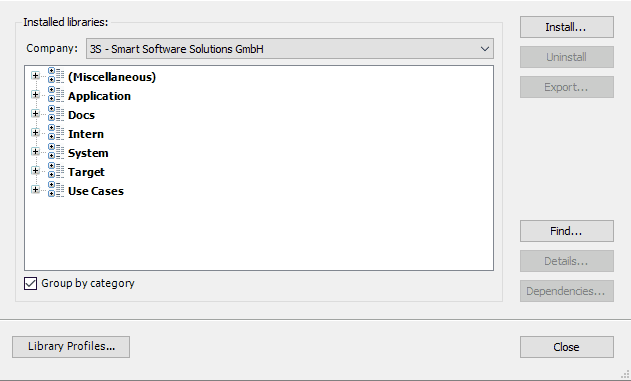Untick the Group by category checkbox
Image resolution: width=631 pixels, height=381 pixels.
pyautogui.click(x=31, y=283)
